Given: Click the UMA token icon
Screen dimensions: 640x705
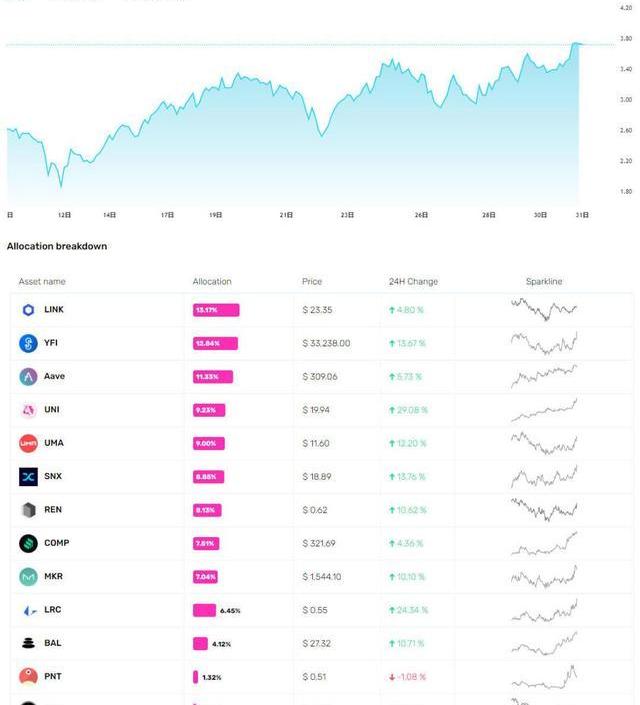Looking at the screenshot, I should click(28, 443).
